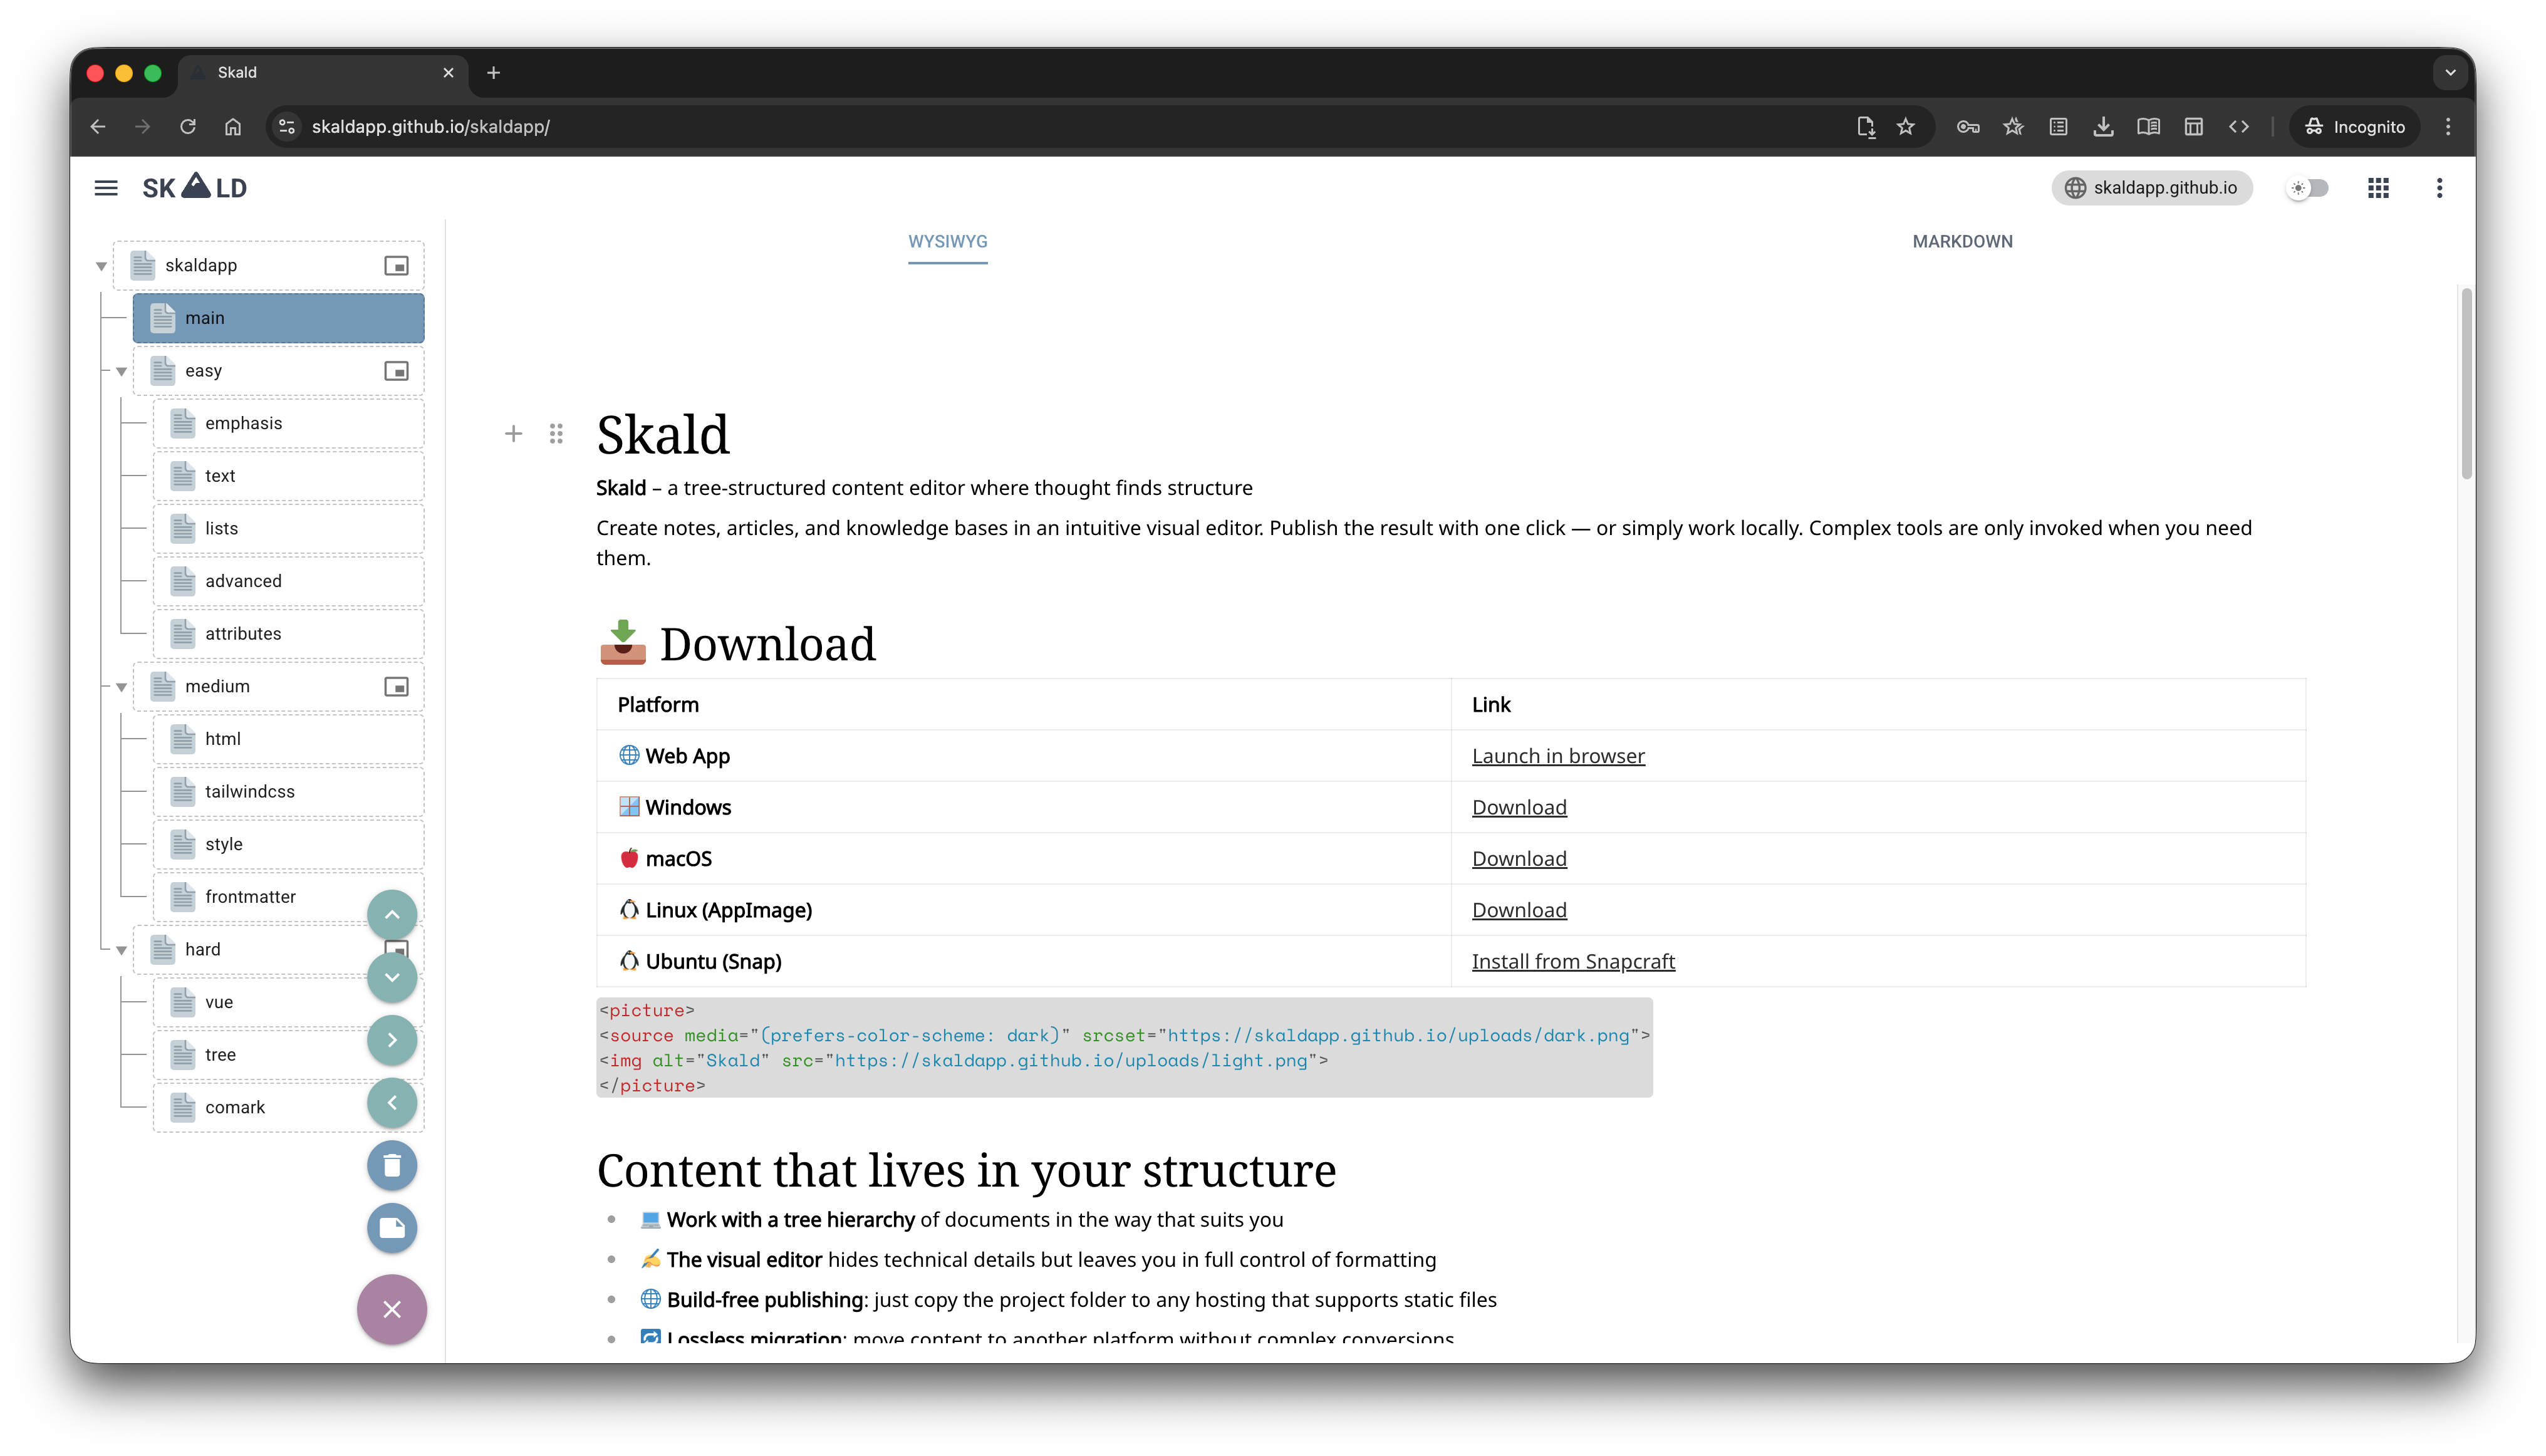Open a new browser tab

pos(493,73)
